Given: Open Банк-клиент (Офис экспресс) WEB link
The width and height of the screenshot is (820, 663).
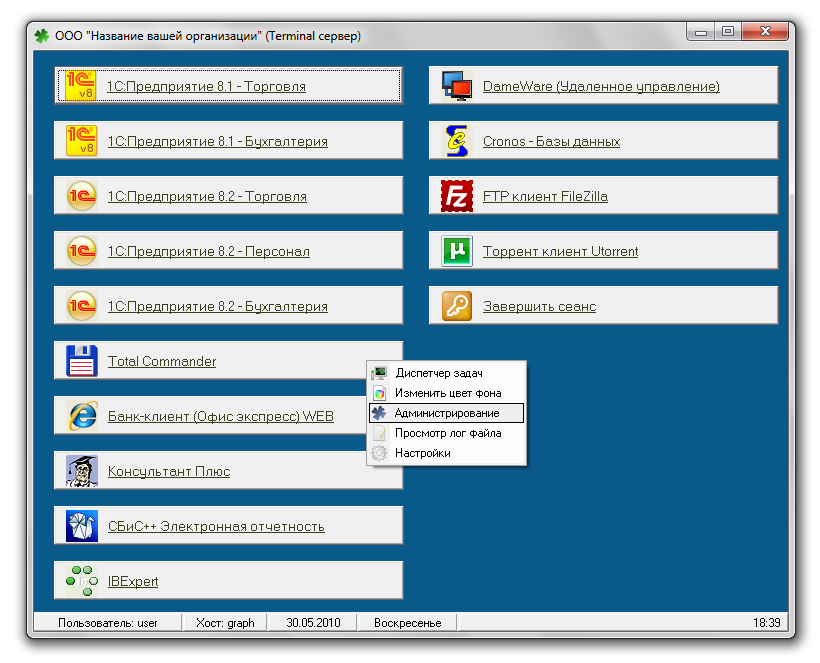Looking at the screenshot, I should coord(221,416).
